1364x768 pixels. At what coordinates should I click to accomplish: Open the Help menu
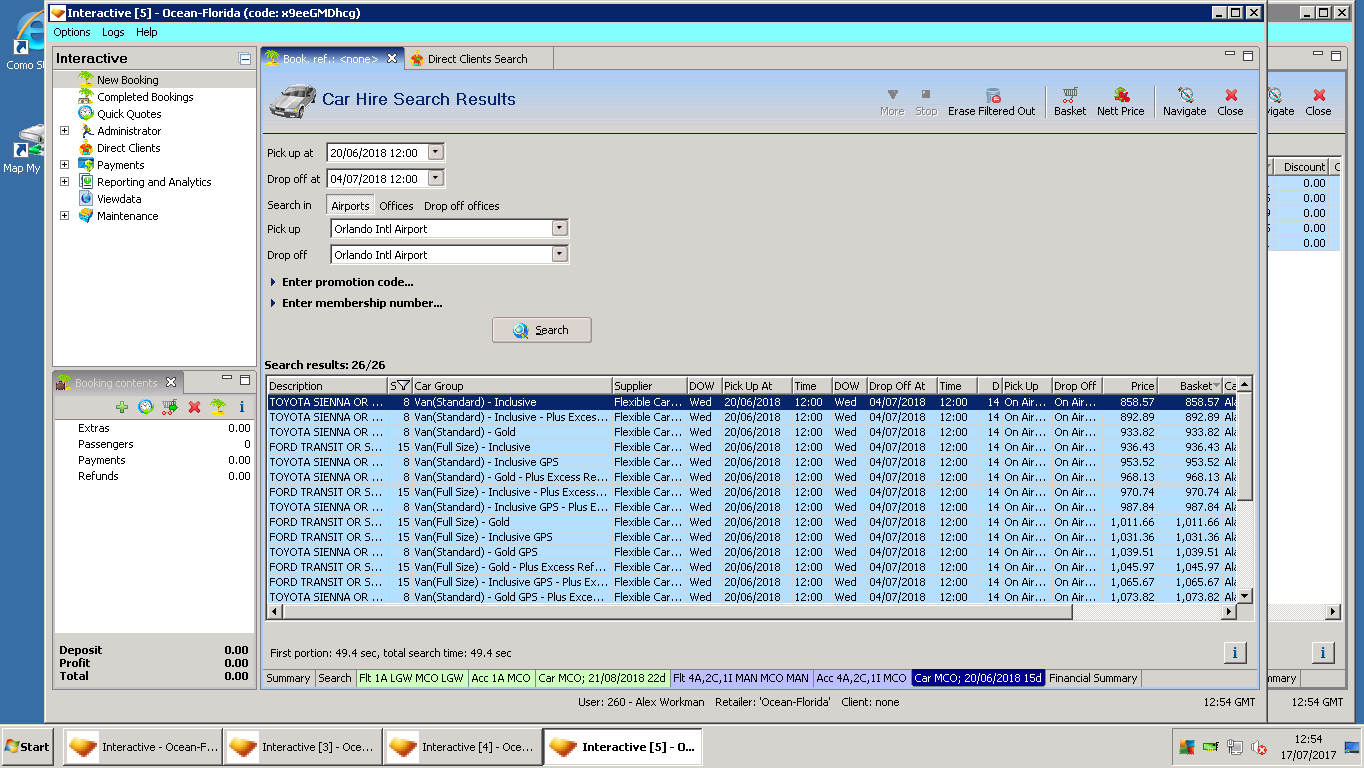pos(147,32)
